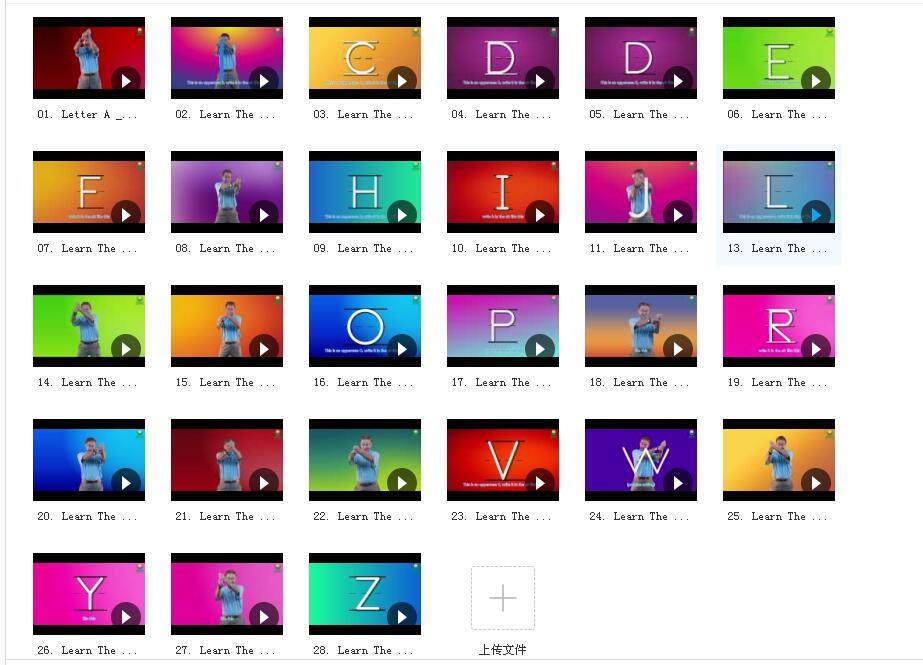923x665 pixels.
Task: Select file name '27. Learn The ...'
Action: [x=225, y=650]
